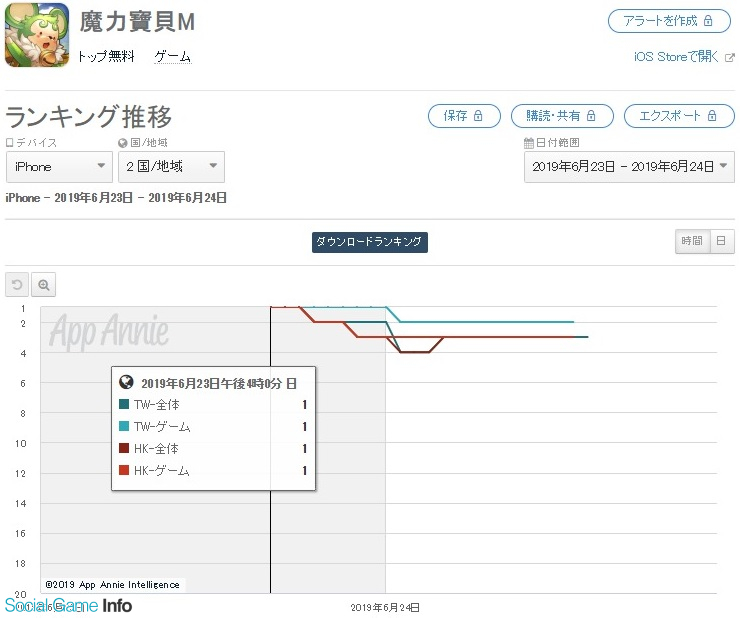Click the magnifier zoom-in icon

(x=44, y=285)
